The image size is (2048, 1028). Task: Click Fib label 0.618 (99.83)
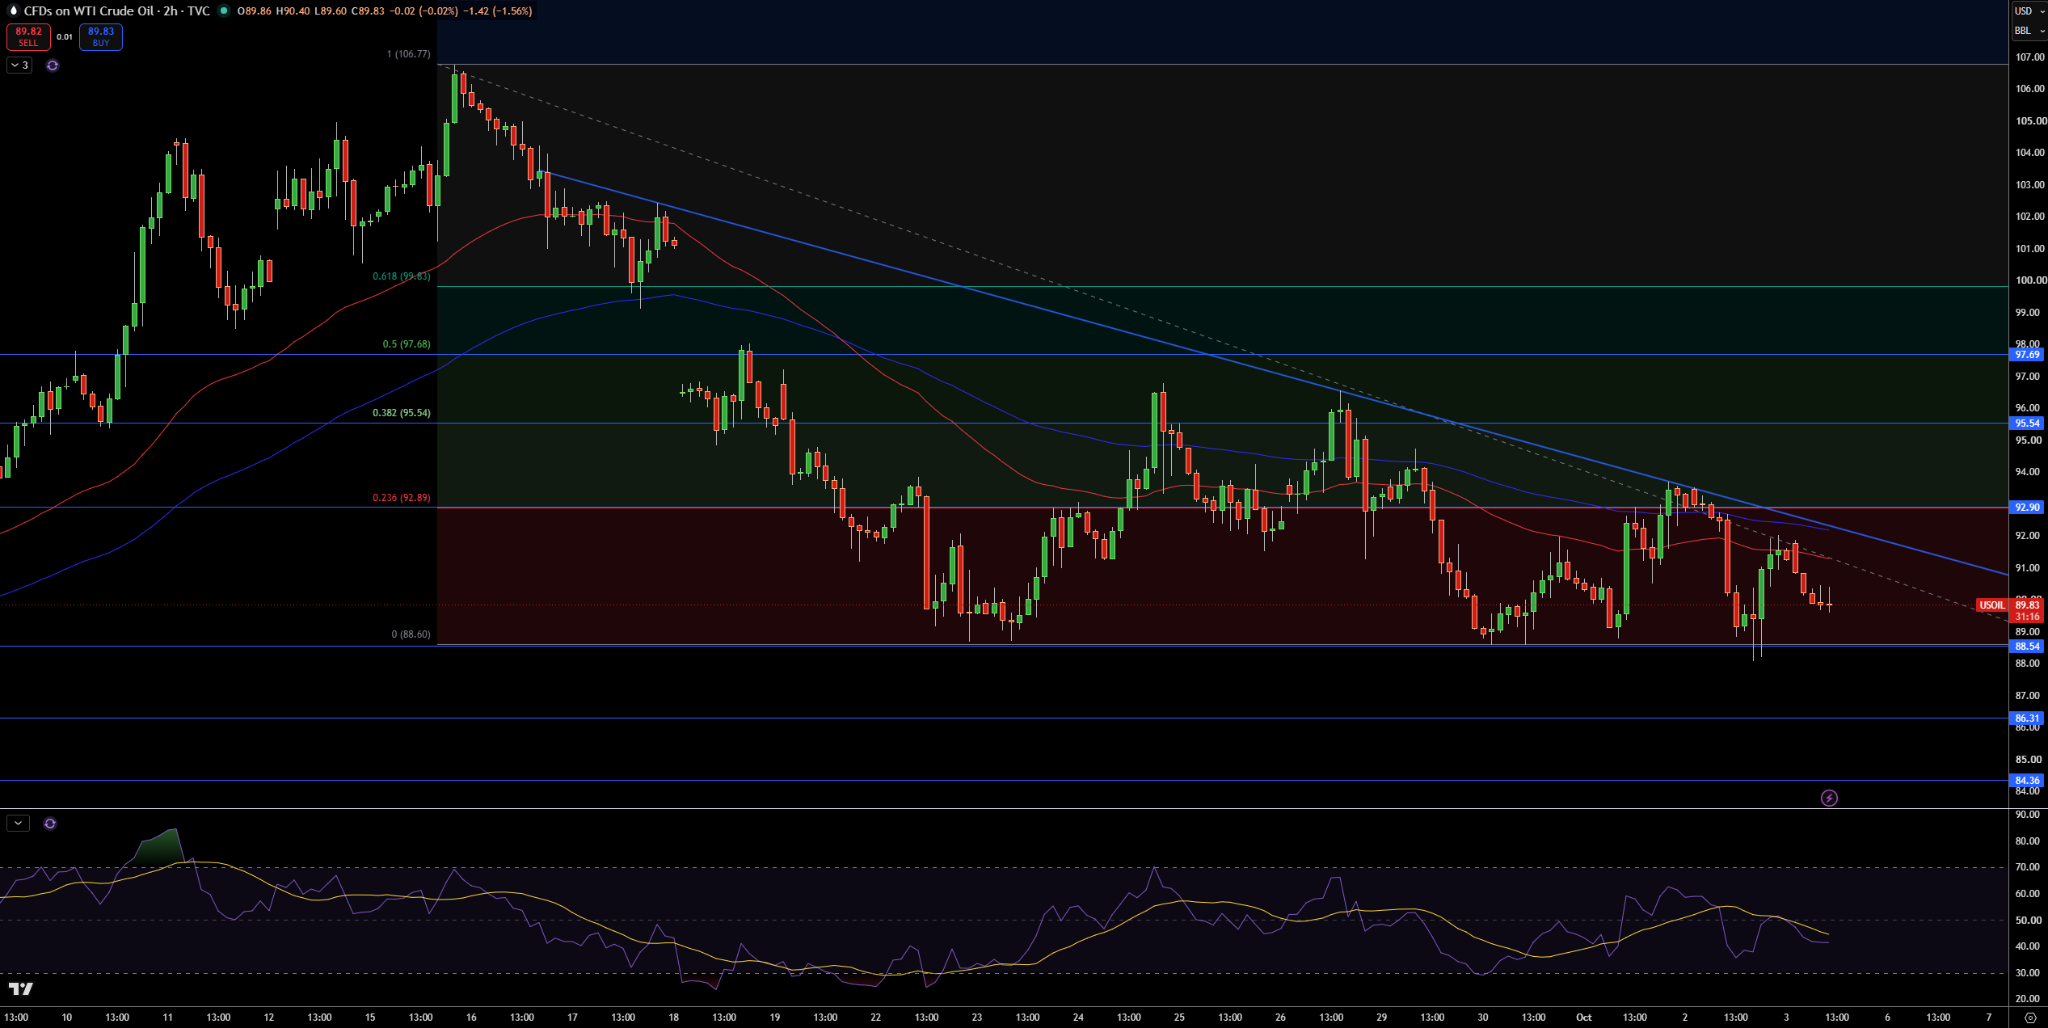(401, 276)
